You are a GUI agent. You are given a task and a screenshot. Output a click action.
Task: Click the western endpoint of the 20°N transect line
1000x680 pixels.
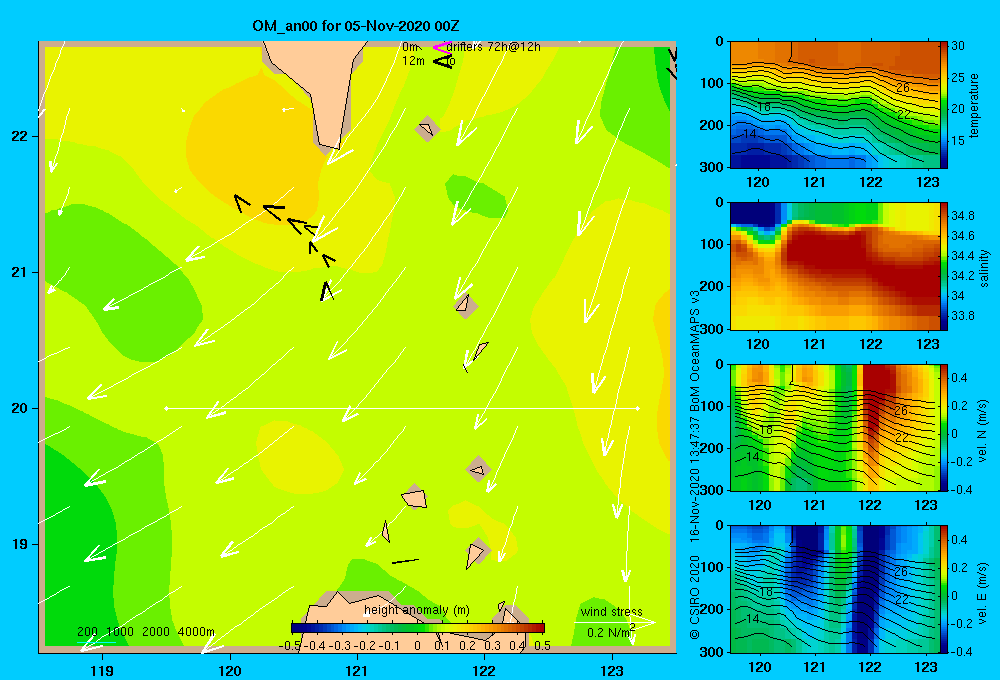166,408
